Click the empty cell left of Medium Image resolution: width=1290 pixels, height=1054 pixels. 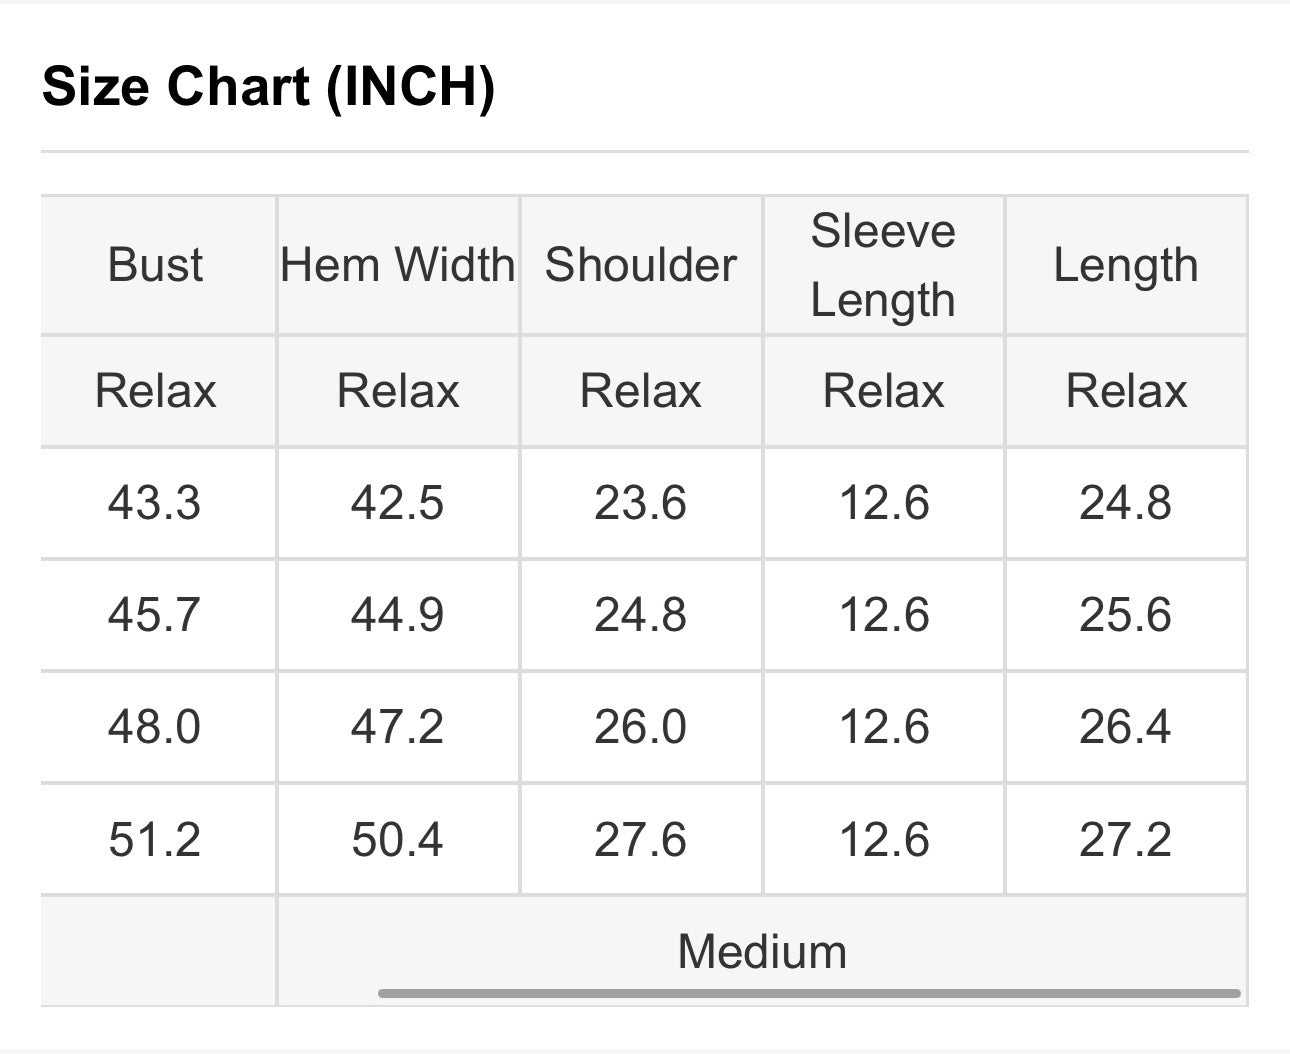click(158, 951)
